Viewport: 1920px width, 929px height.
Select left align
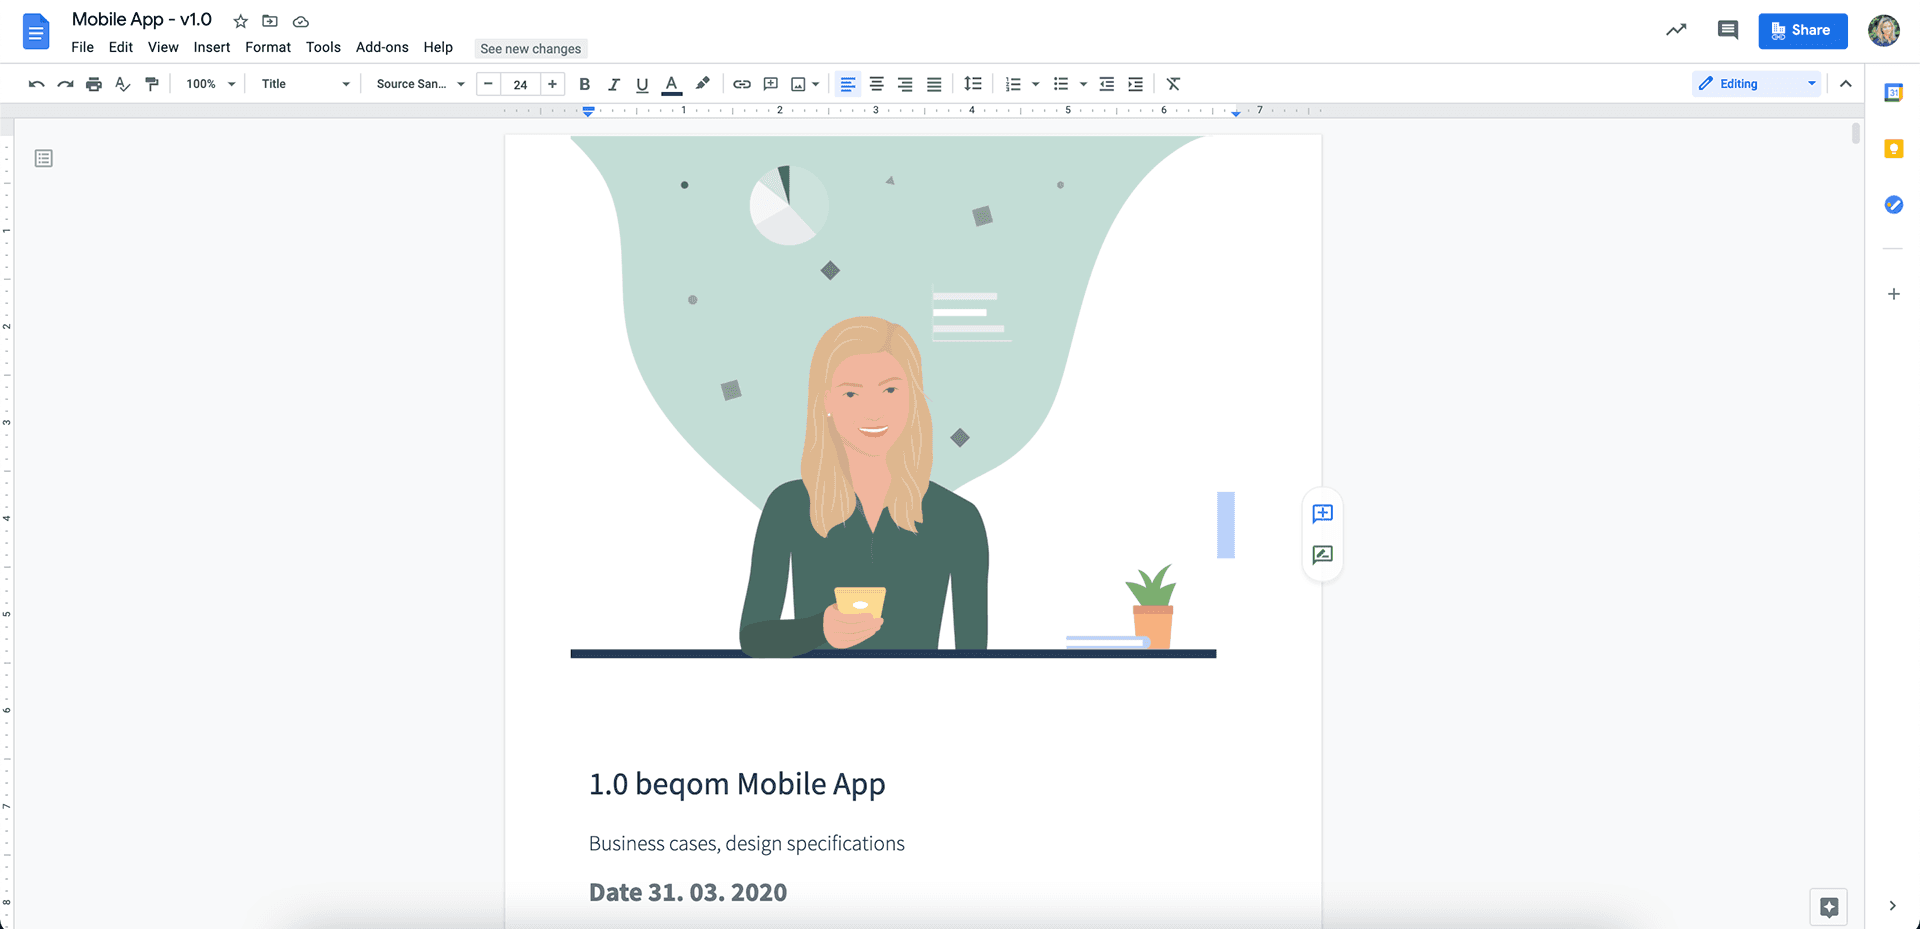click(848, 84)
